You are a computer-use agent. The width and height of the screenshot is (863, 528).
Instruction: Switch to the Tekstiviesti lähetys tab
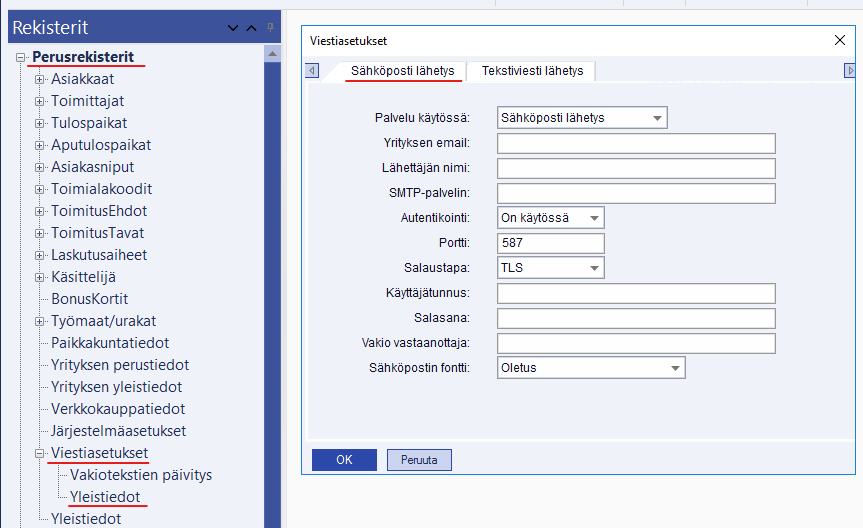point(532,71)
